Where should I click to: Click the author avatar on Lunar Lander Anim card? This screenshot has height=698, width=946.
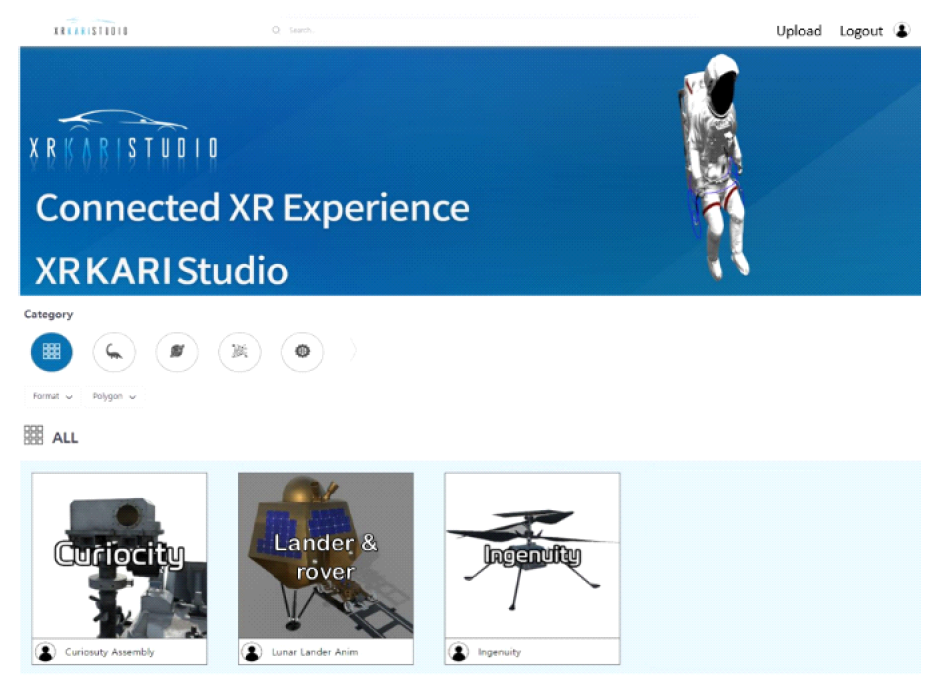pos(252,652)
